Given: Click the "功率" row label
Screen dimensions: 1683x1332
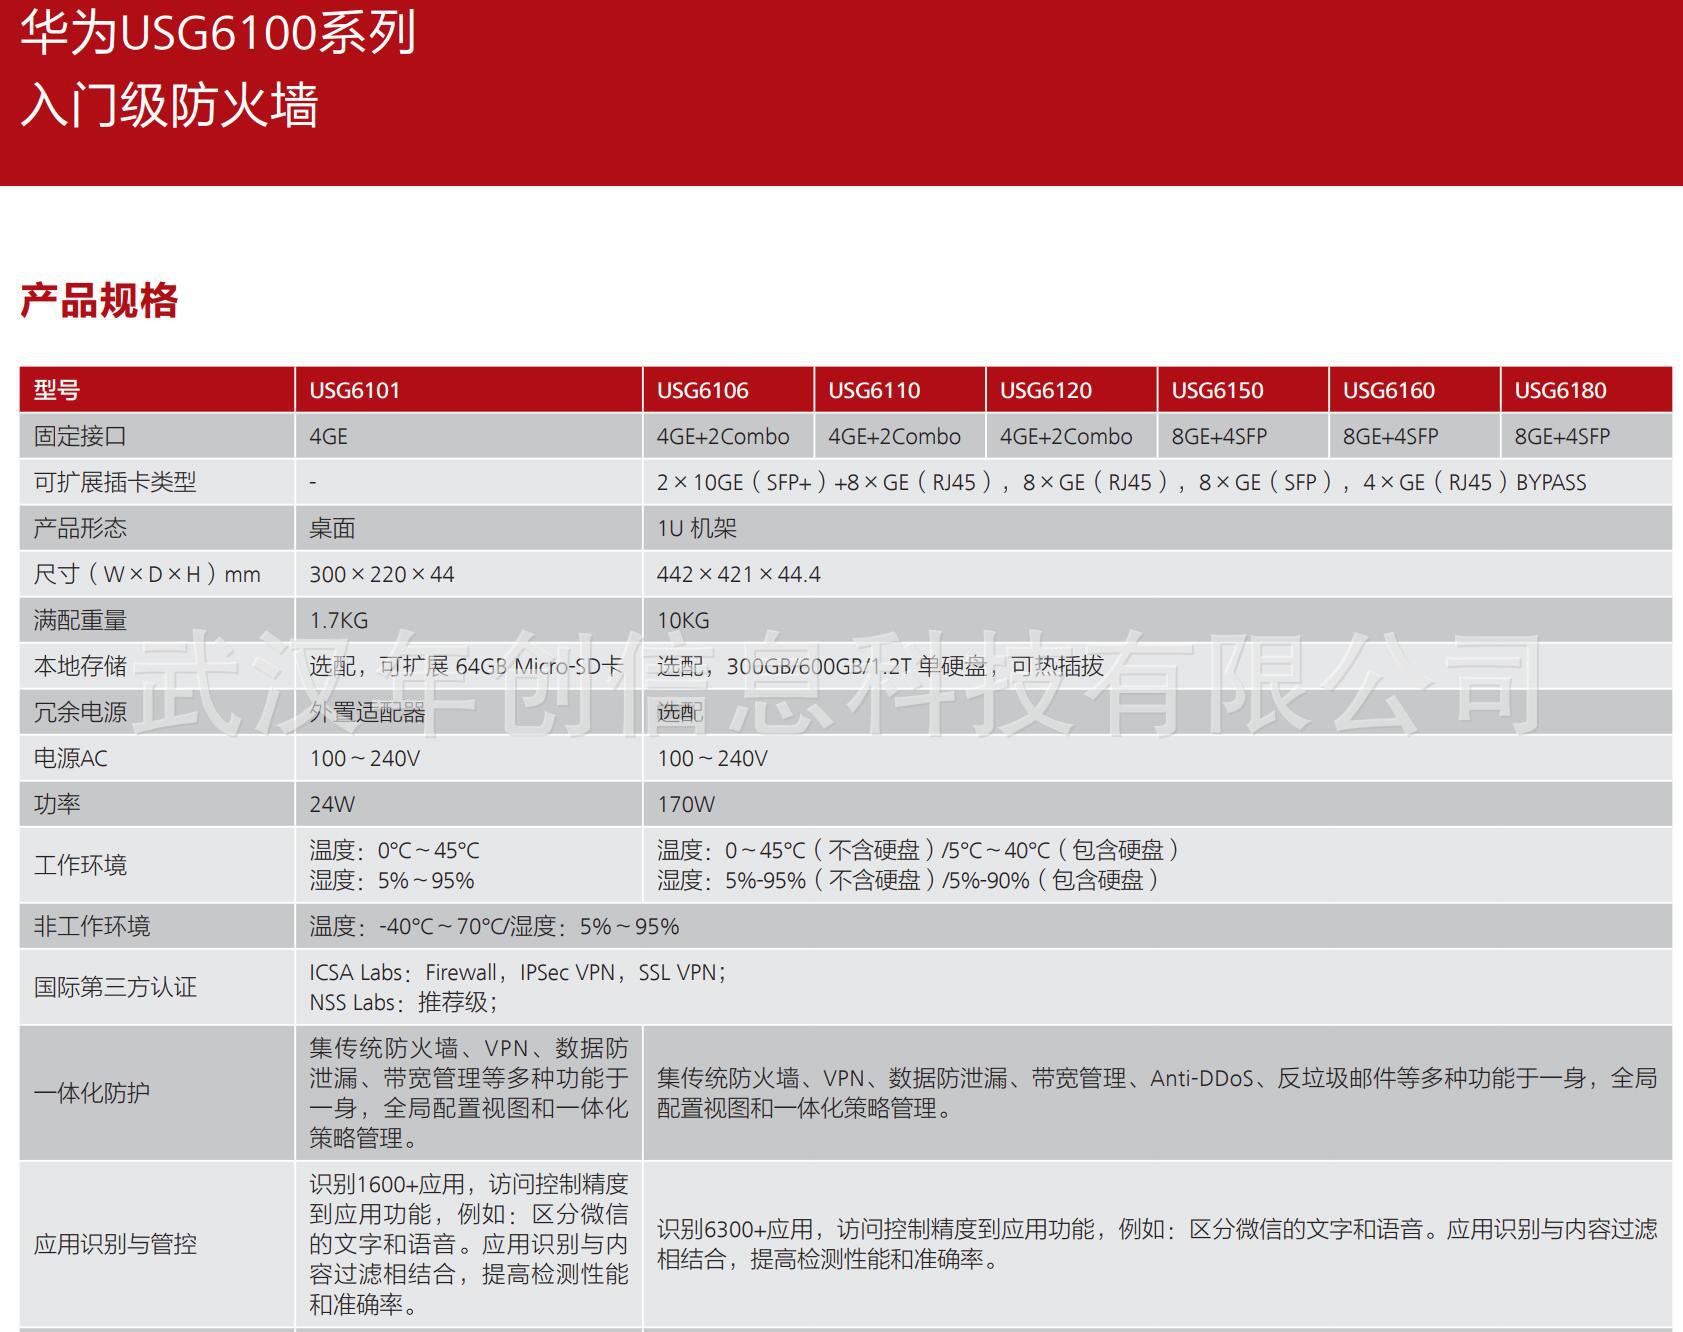Looking at the screenshot, I should point(57,804).
